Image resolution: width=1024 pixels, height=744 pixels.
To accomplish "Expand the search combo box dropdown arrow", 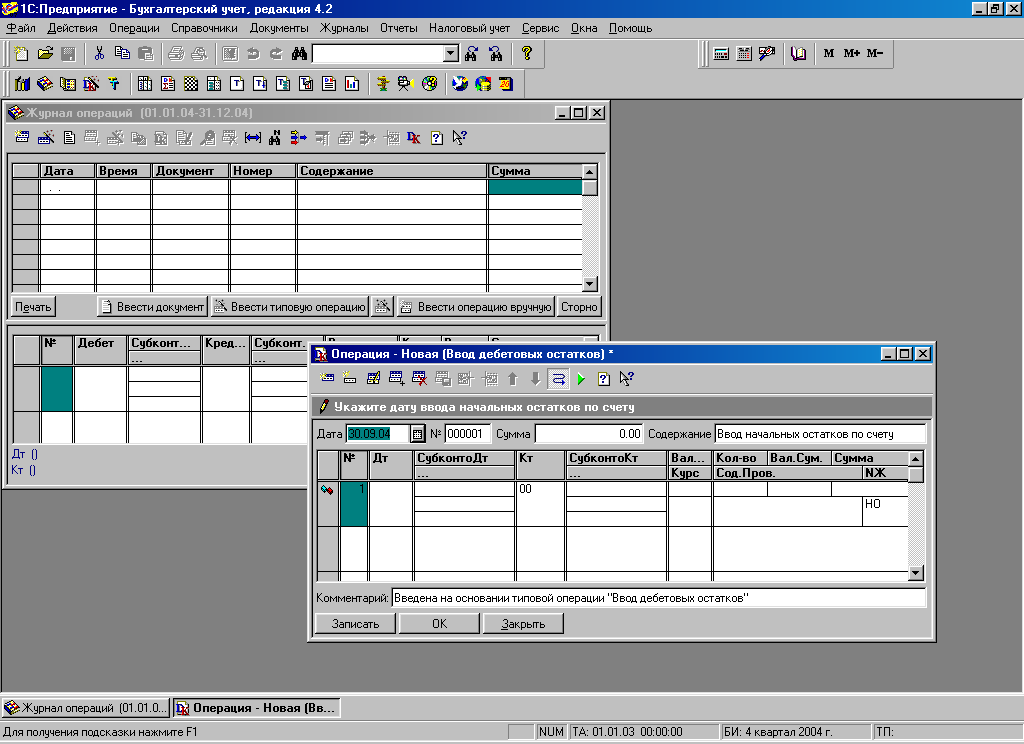I will [x=451, y=54].
